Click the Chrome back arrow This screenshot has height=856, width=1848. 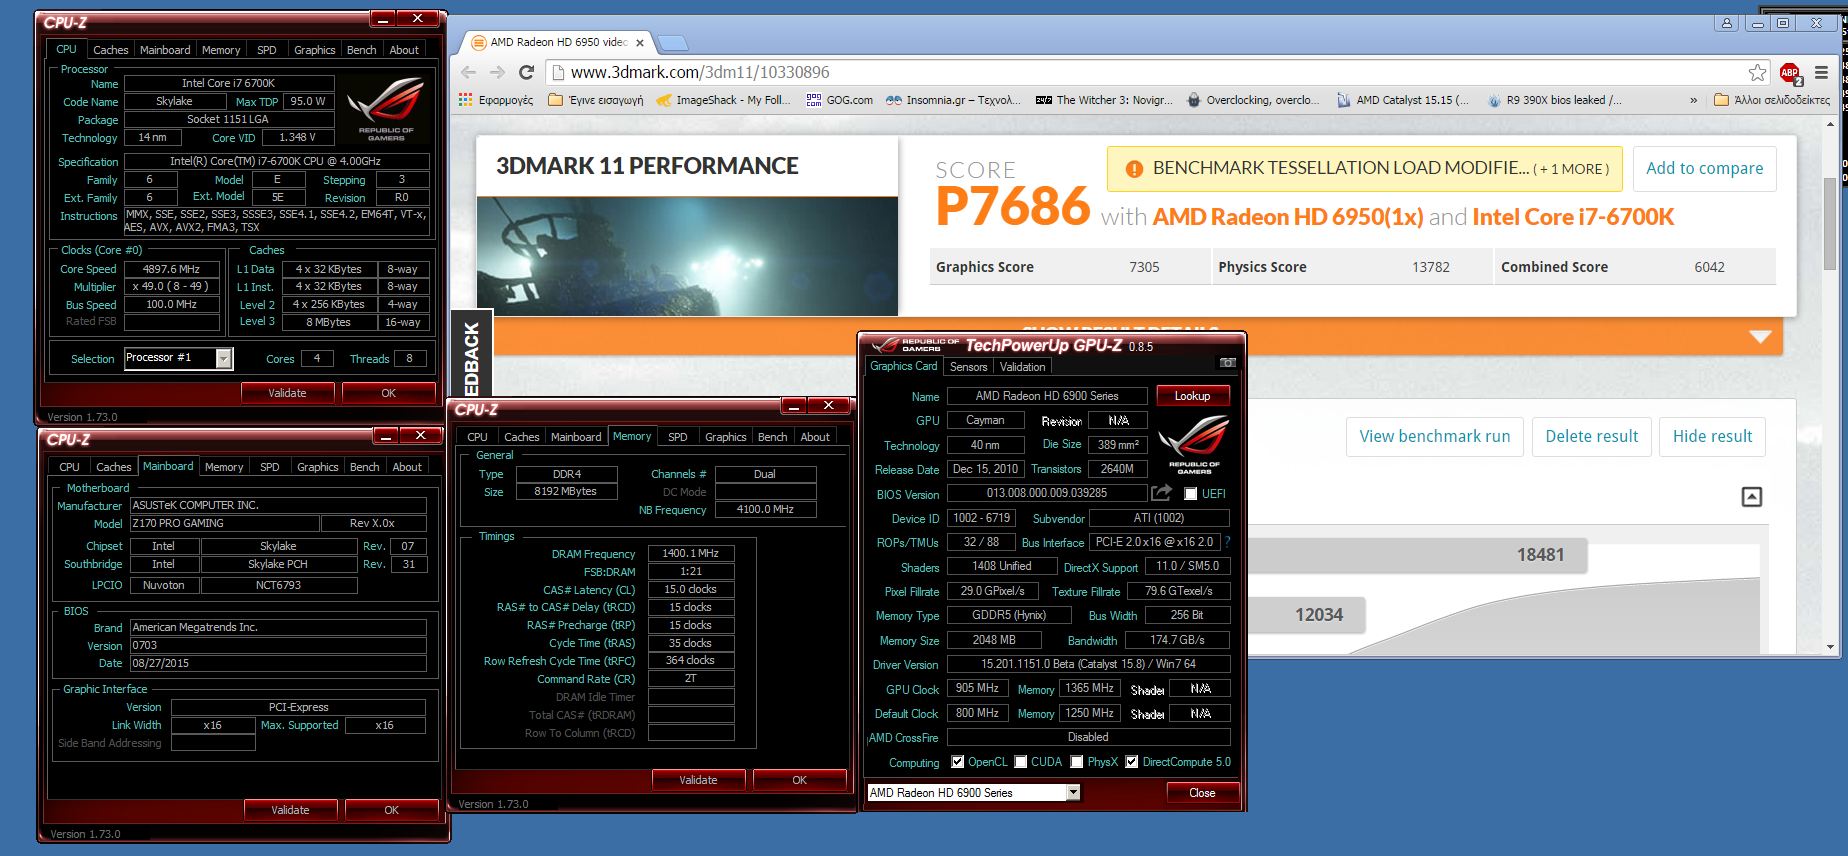pyautogui.click(x=468, y=72)
